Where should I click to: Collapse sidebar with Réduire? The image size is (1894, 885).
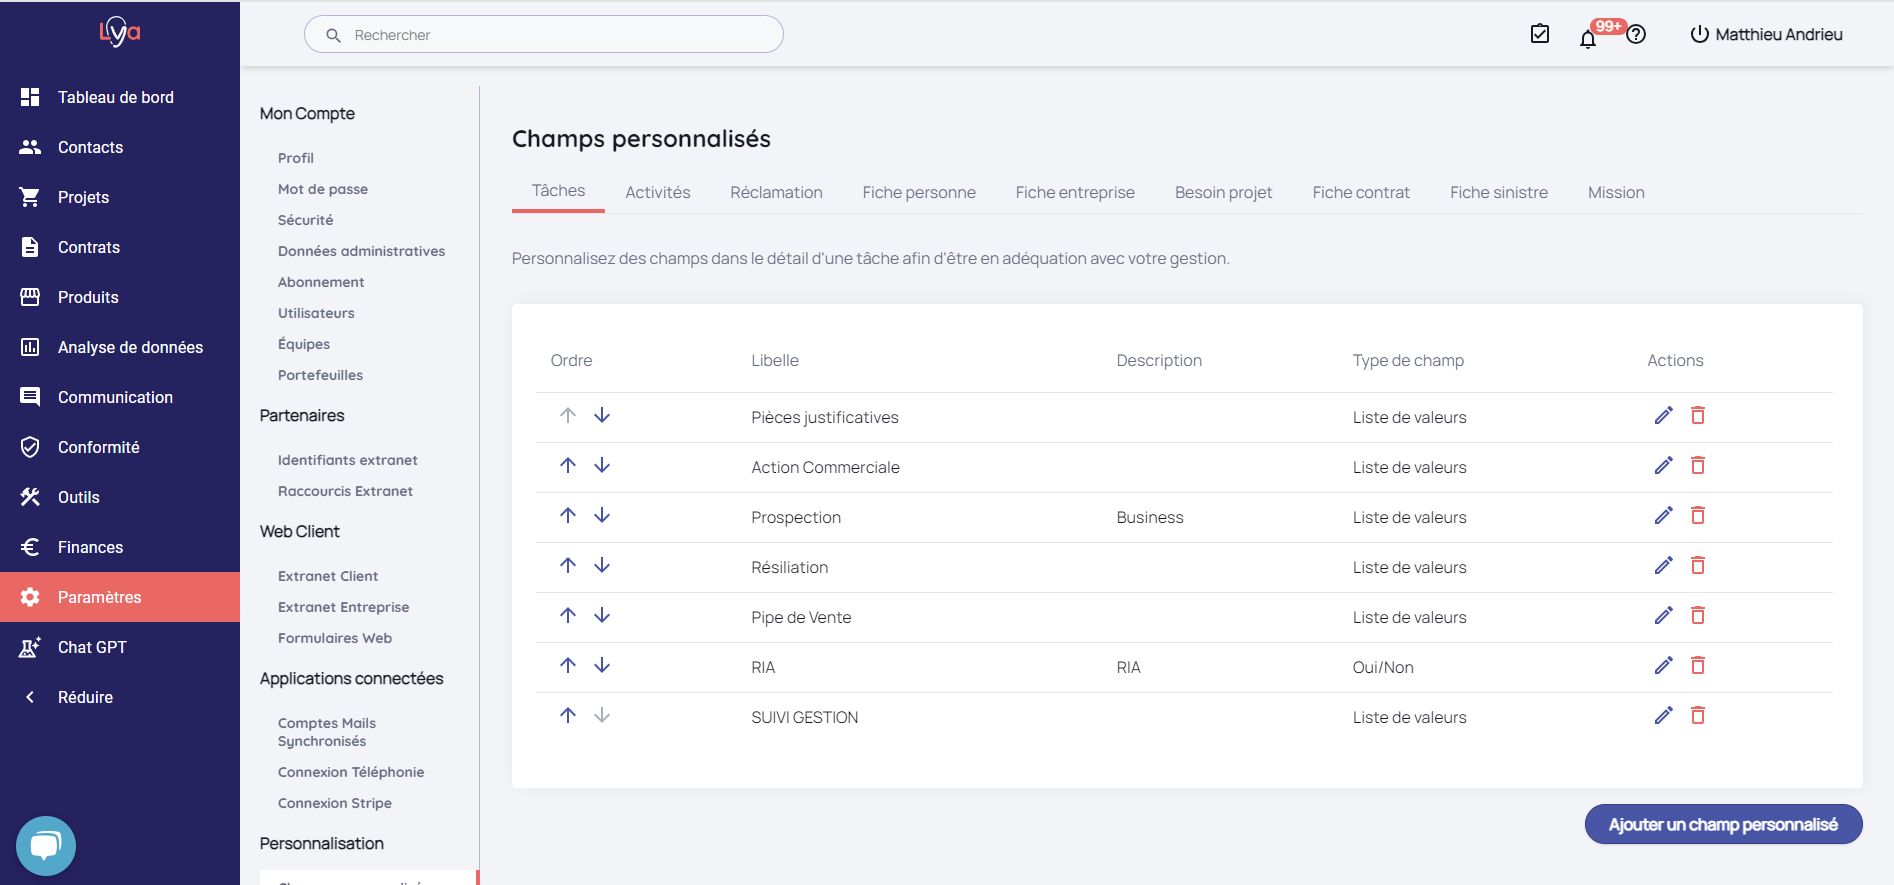point(120,697)
